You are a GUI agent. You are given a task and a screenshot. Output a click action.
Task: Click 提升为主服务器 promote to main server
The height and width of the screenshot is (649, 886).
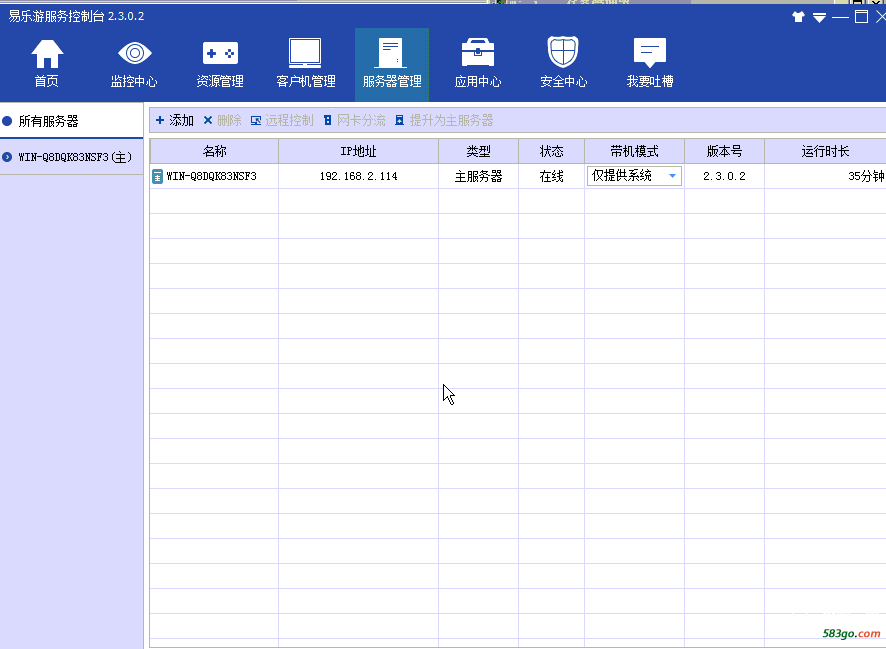pyautogui.click(x=444, y=120)
